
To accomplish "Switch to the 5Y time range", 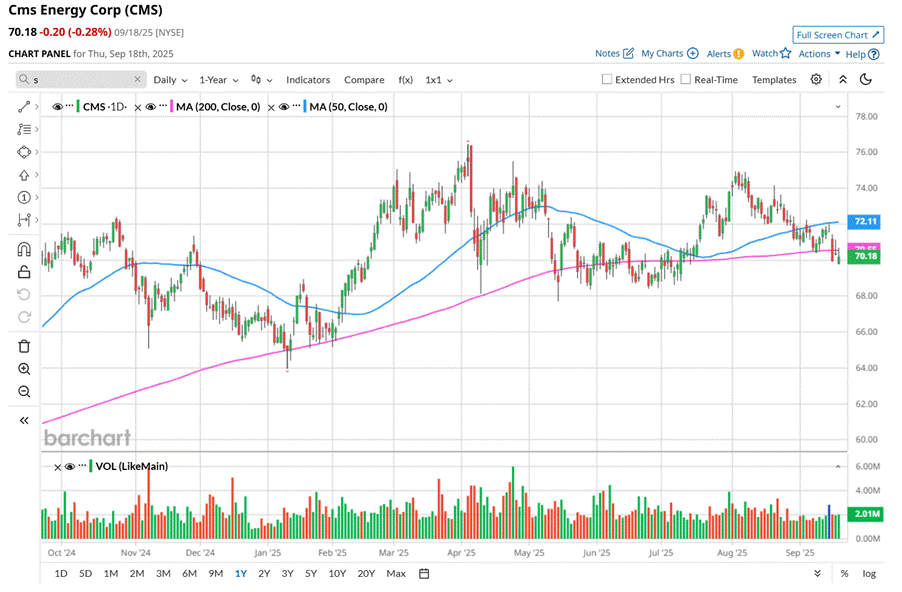I will (311, 573).
